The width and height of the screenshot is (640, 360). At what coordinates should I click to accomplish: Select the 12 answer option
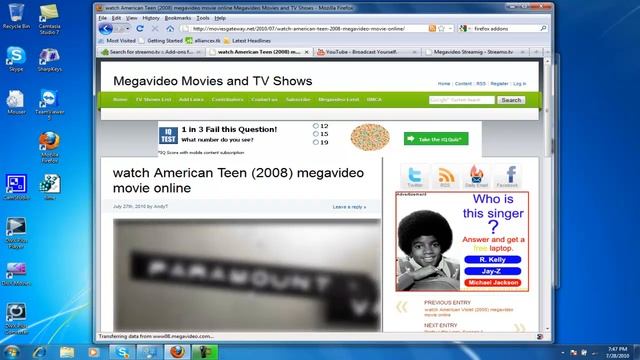click(x=316, y=126)
